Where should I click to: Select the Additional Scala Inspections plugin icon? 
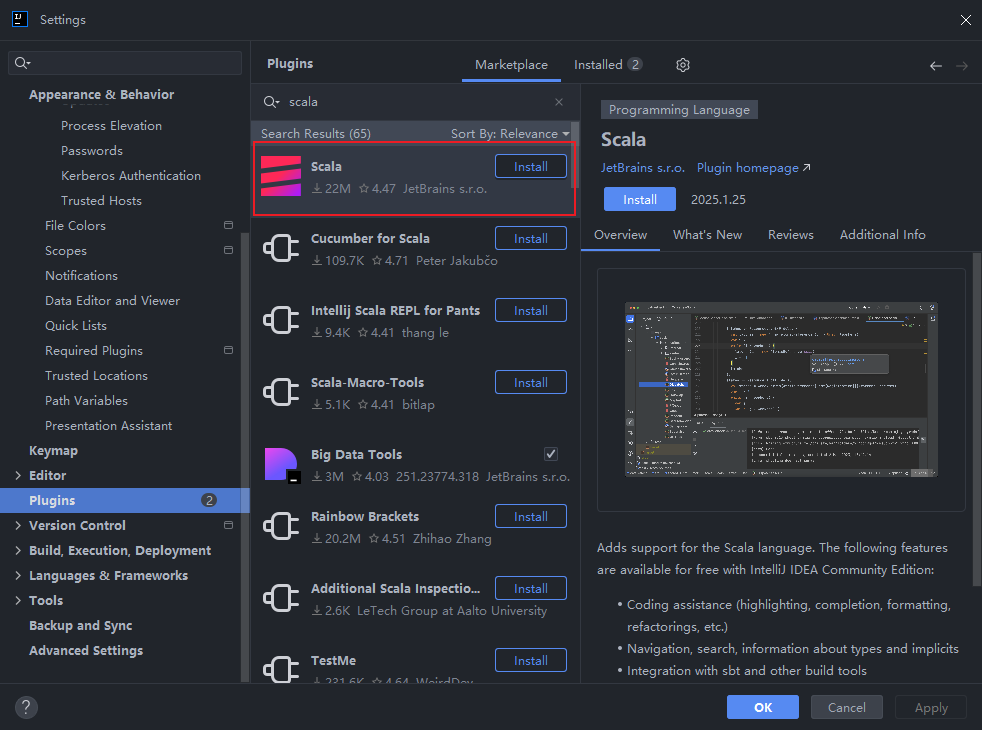[281, 598]
